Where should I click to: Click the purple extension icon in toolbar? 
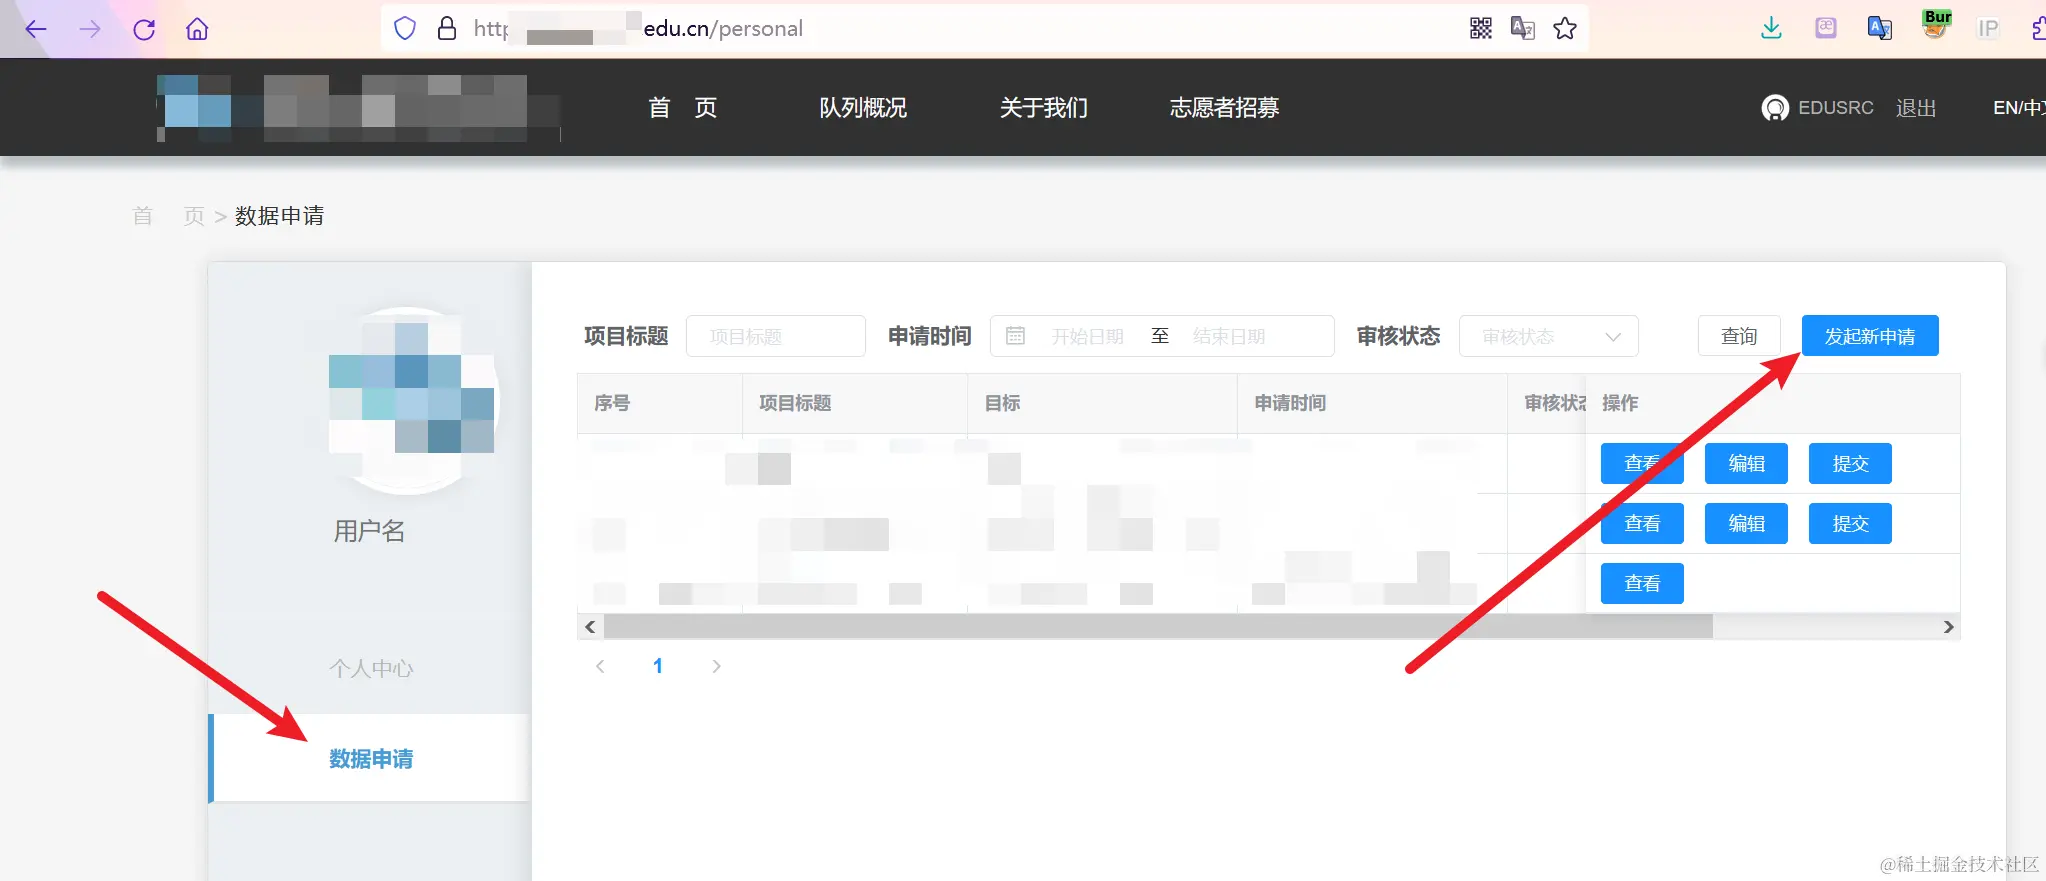(1826, 28)
